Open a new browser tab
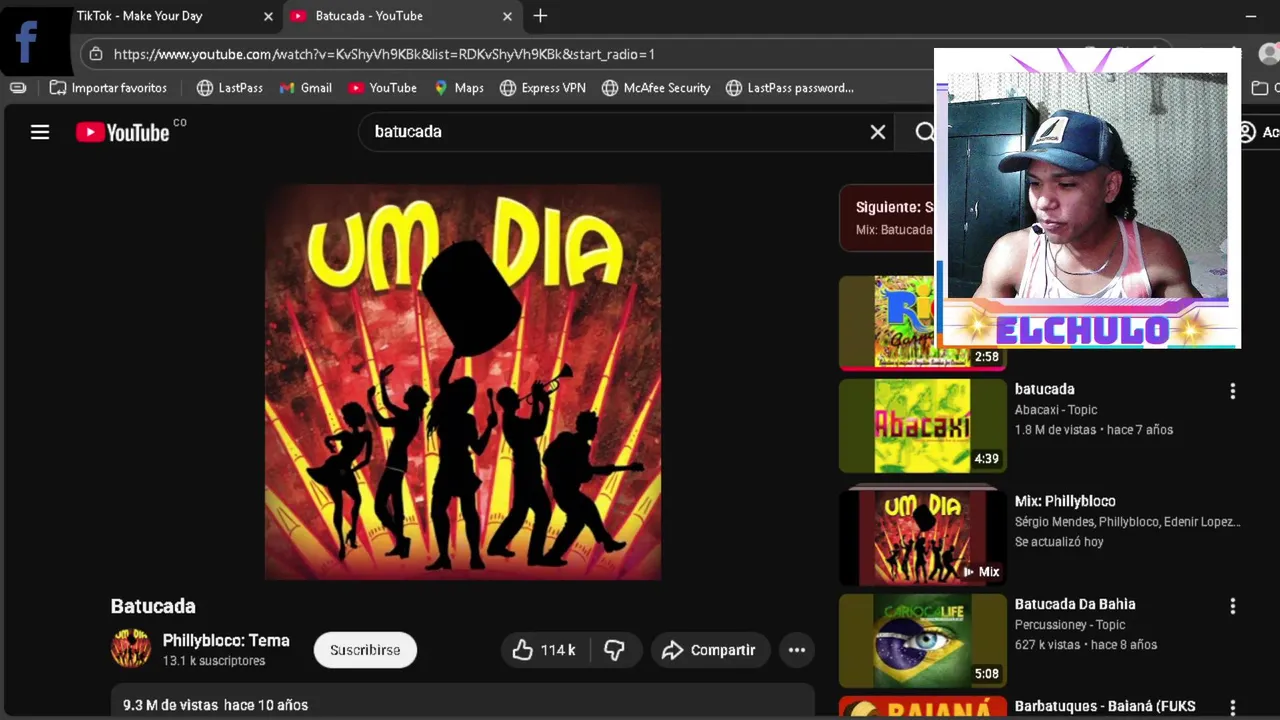Viewport: 1280px width, 720px height. point(540,16)
